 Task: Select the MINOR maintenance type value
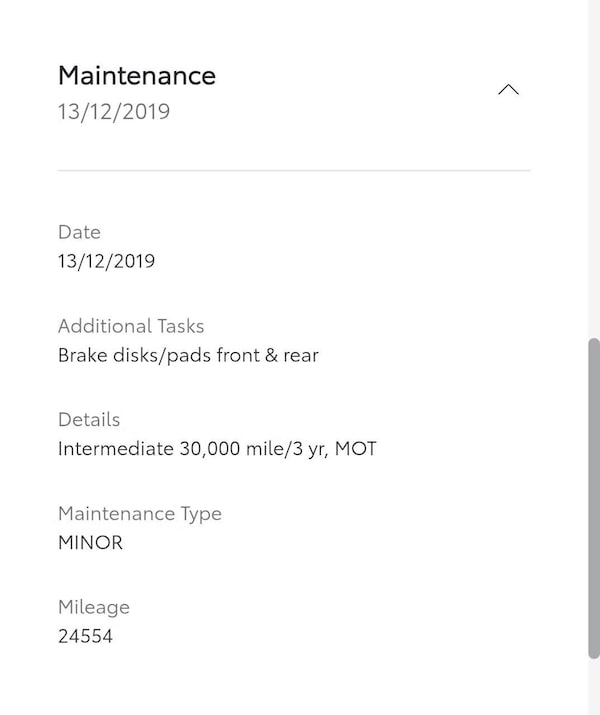click(90, 543)
